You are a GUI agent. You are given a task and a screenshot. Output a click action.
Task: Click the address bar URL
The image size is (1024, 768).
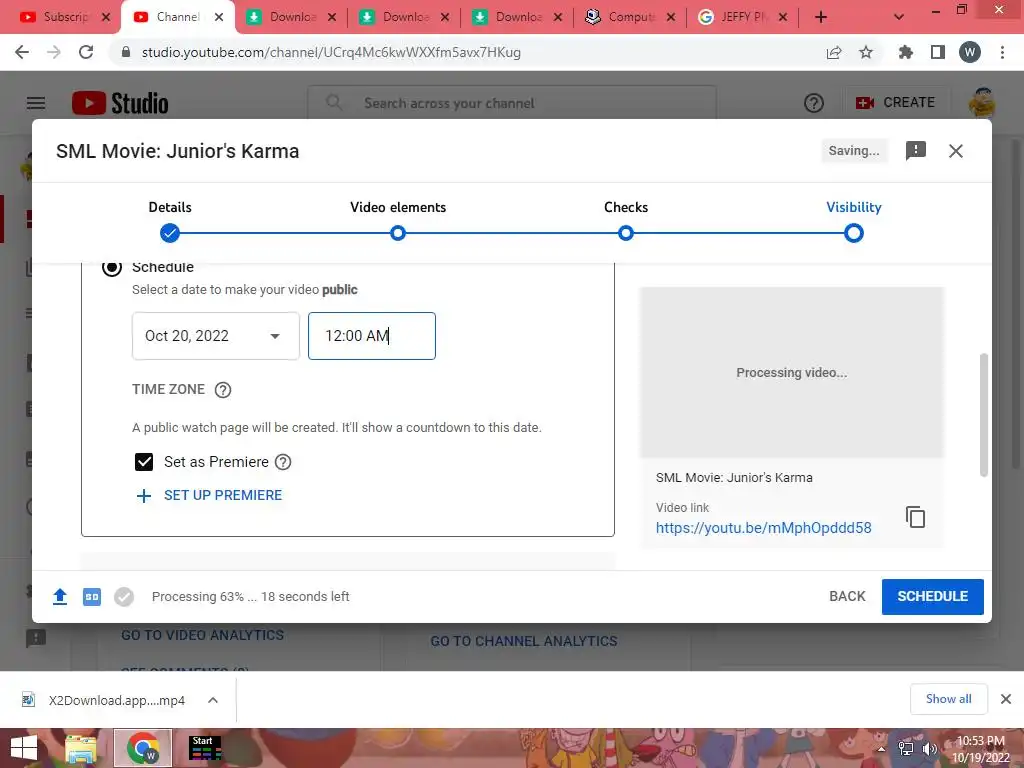click(x=331, y=52)
